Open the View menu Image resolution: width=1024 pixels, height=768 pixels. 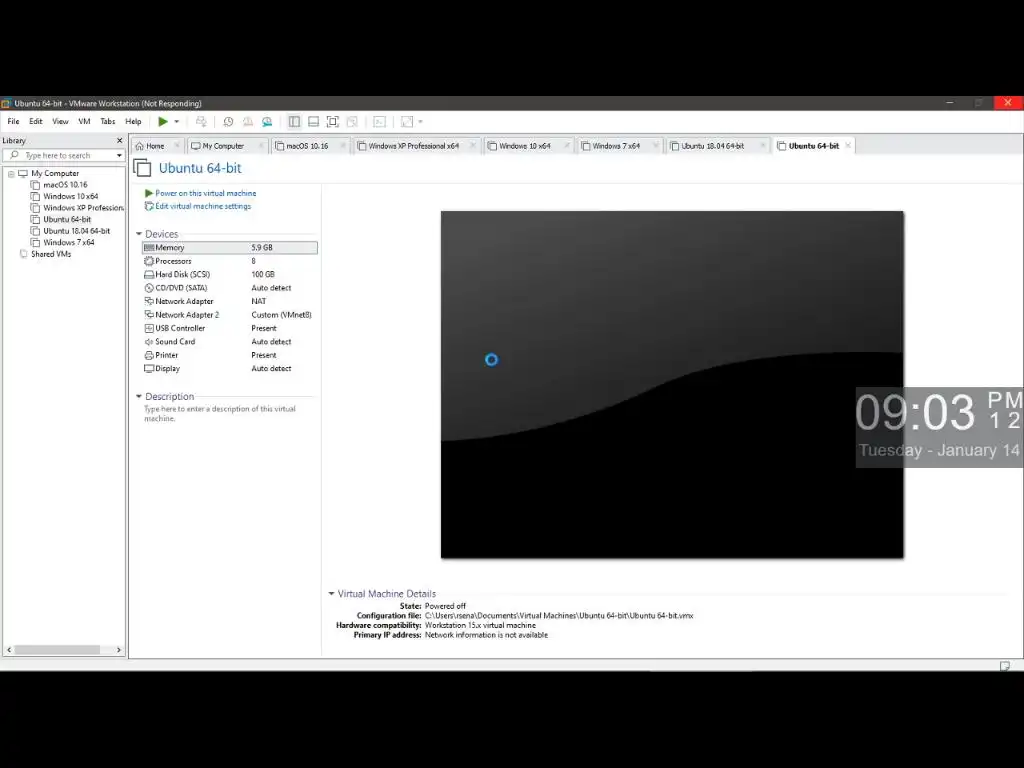60,121
